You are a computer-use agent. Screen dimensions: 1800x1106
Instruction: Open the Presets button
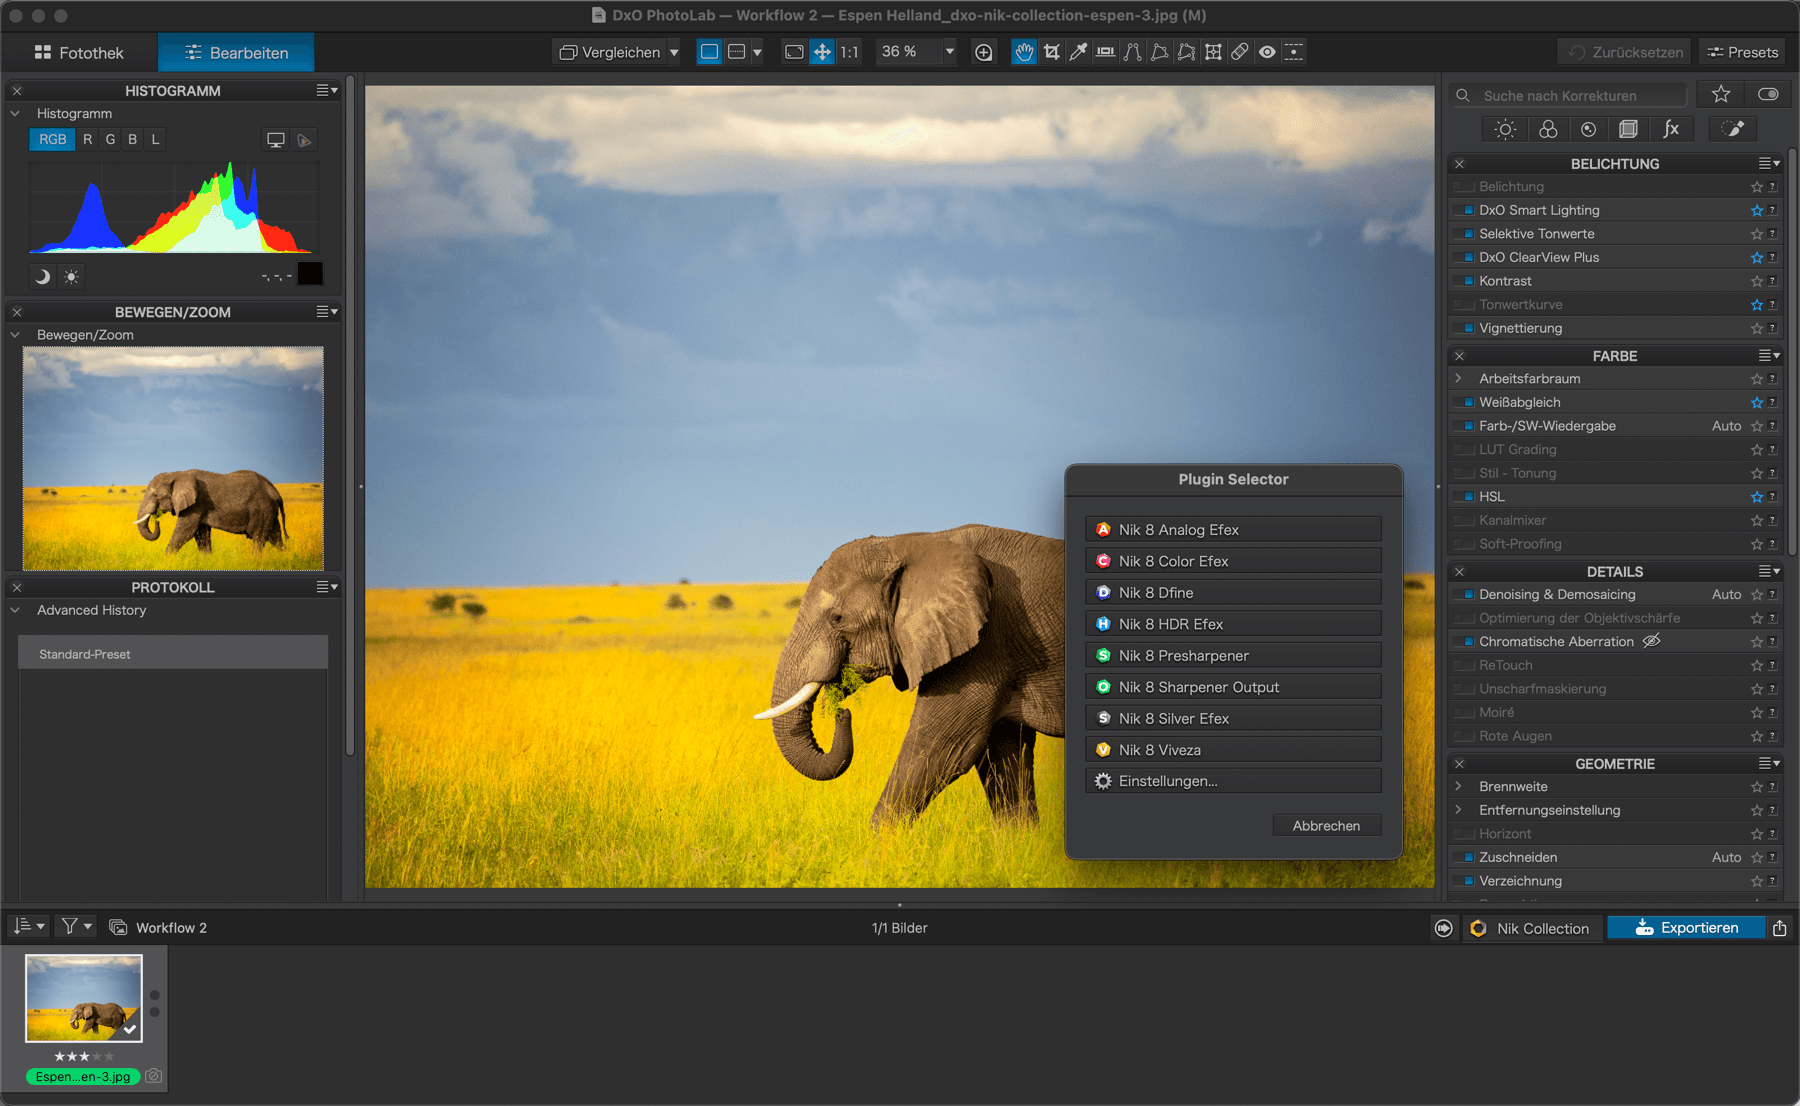(x=1742, y=52)
